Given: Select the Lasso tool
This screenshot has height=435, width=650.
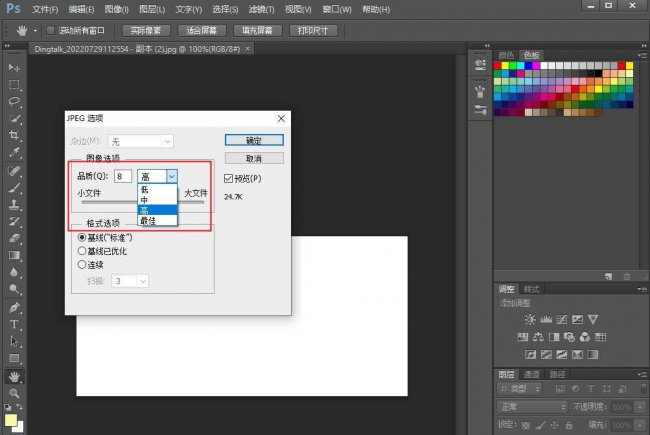Looking at the screenshot, I should click(x=14, y=101).
